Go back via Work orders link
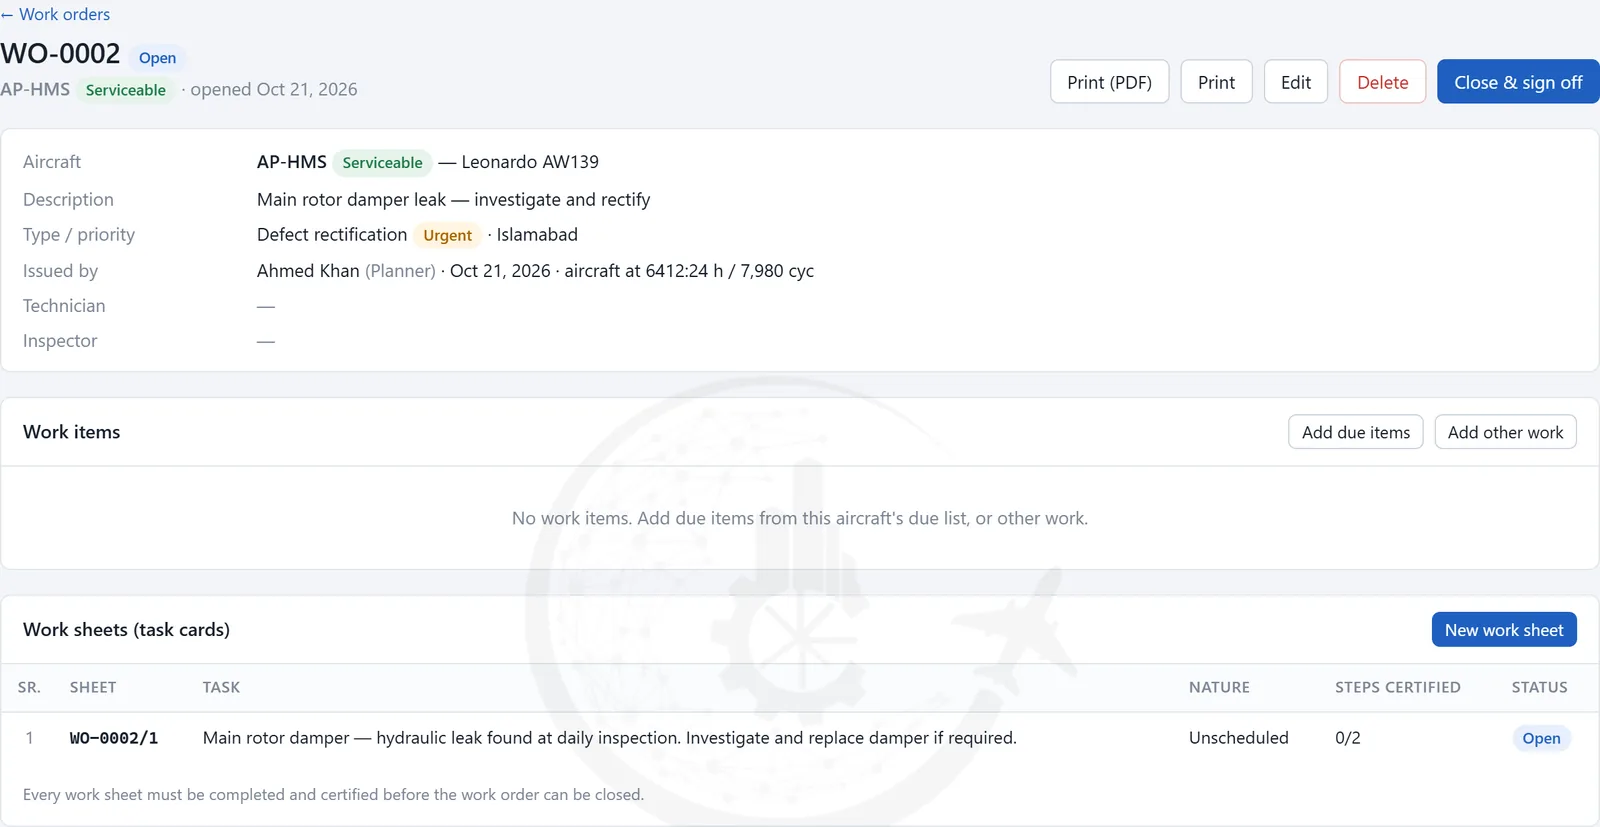The image size is (1600, 827). click(x=55, y=14)
